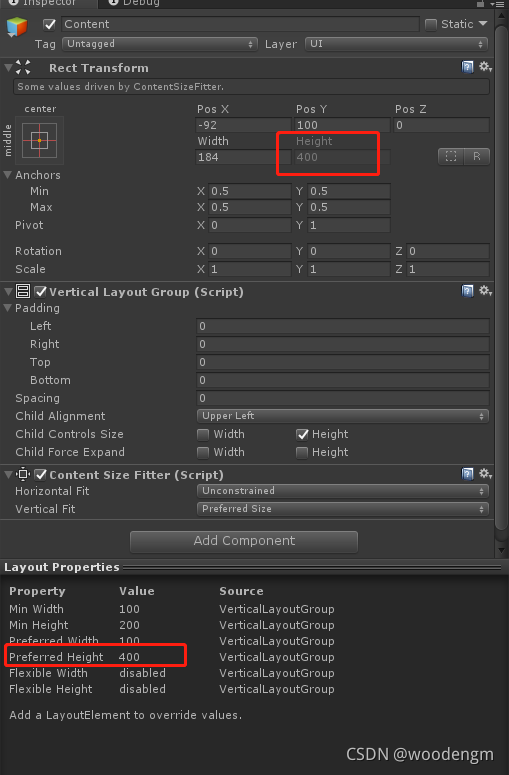The width and height of the screenshot is (509, 775).
Task: Click the Inspector vertical scrollbar
Action: tap(501, 277)
